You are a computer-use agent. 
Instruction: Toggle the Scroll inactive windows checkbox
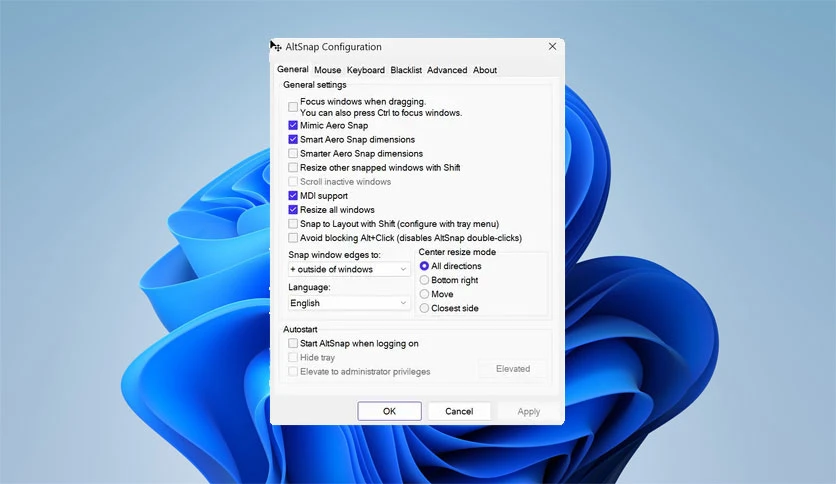pos(293,182)
